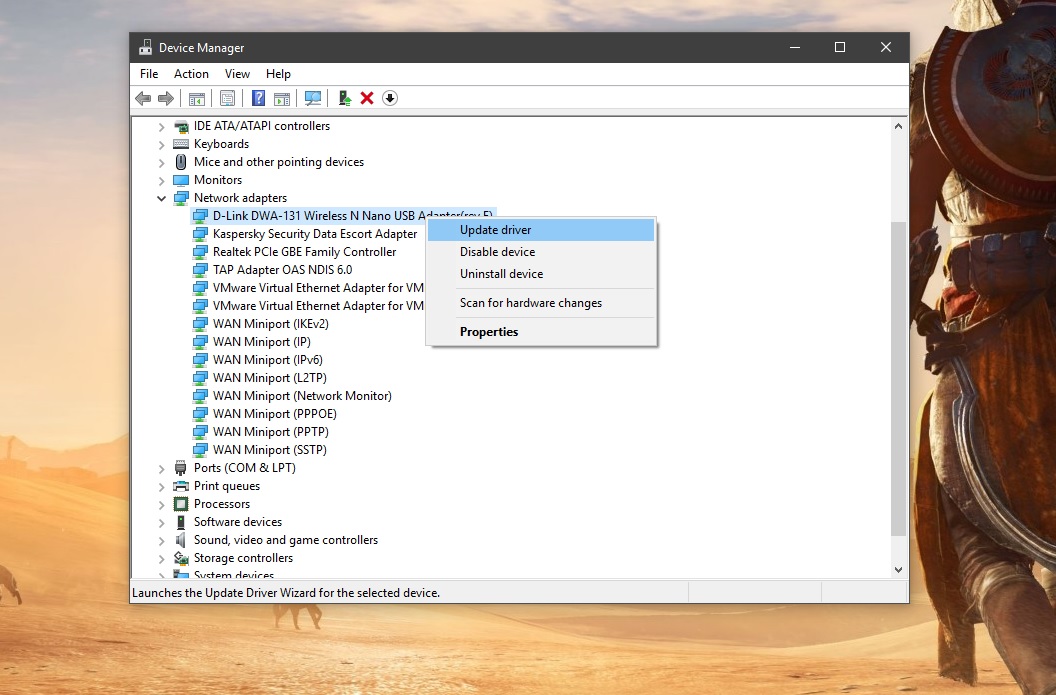The image size is (1056, 695).
Task: Select WAN Miniport (L2TP)
Action: tap(269, 378)
